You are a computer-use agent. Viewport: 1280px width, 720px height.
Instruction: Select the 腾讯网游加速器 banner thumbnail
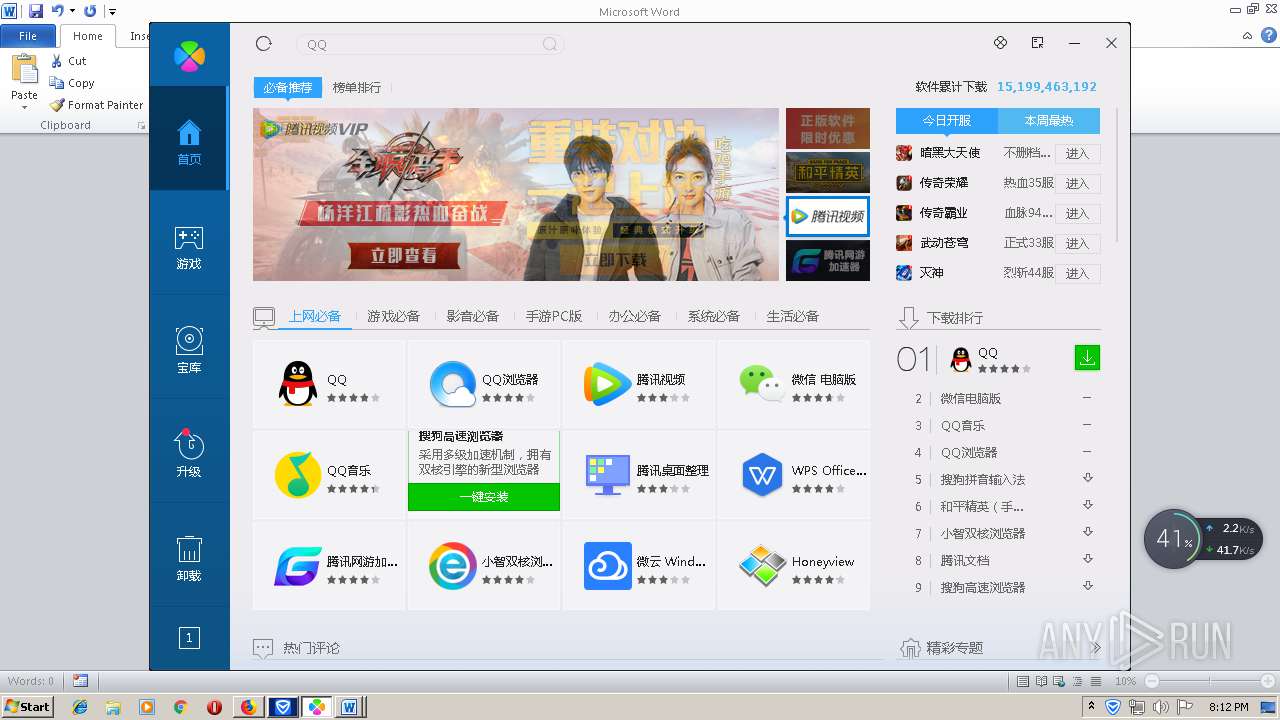click(x=828, y=261)
